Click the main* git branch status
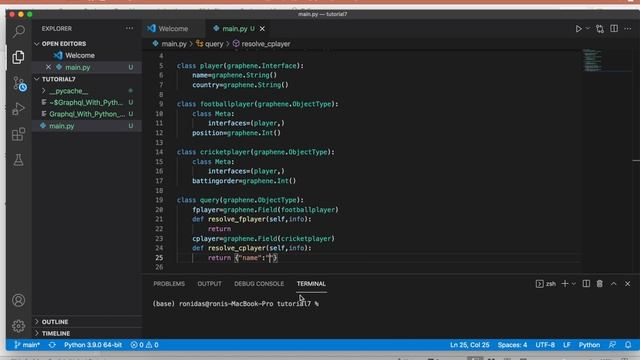The height and width of the screenshot is (360, 640). pyautogui.click(x=27, y=345)
